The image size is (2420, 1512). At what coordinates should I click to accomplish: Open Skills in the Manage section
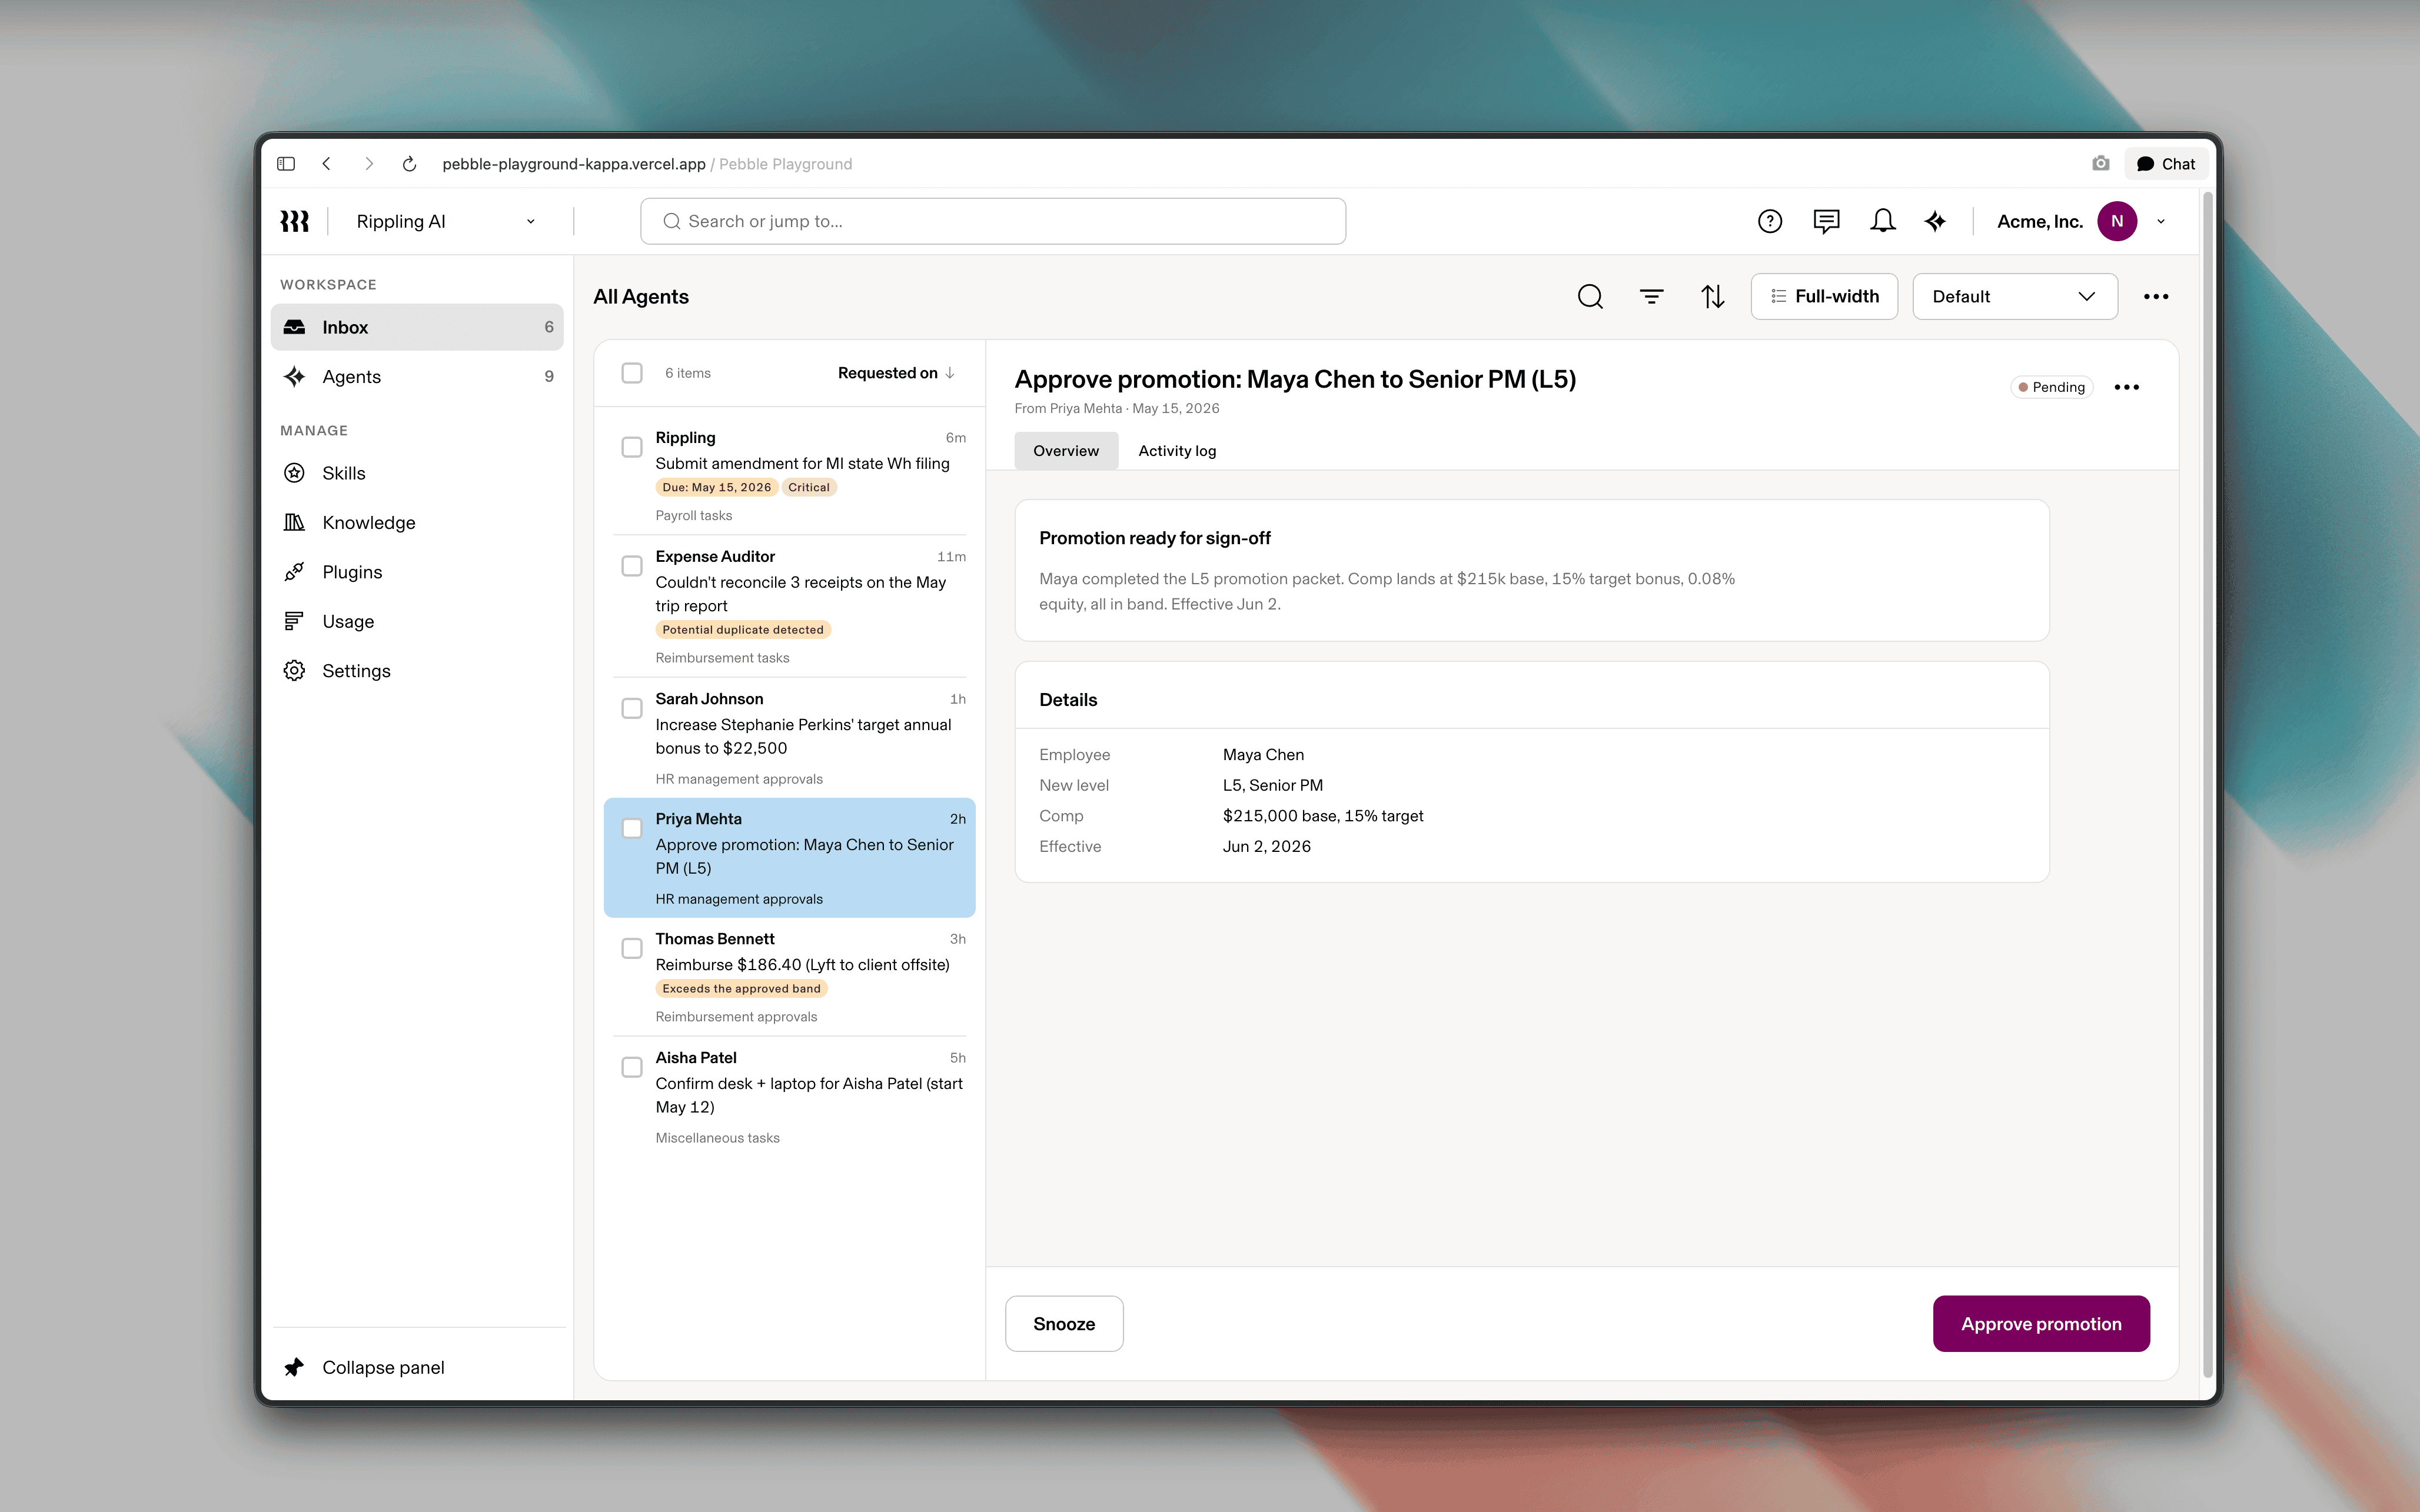[x=417, y=473]
